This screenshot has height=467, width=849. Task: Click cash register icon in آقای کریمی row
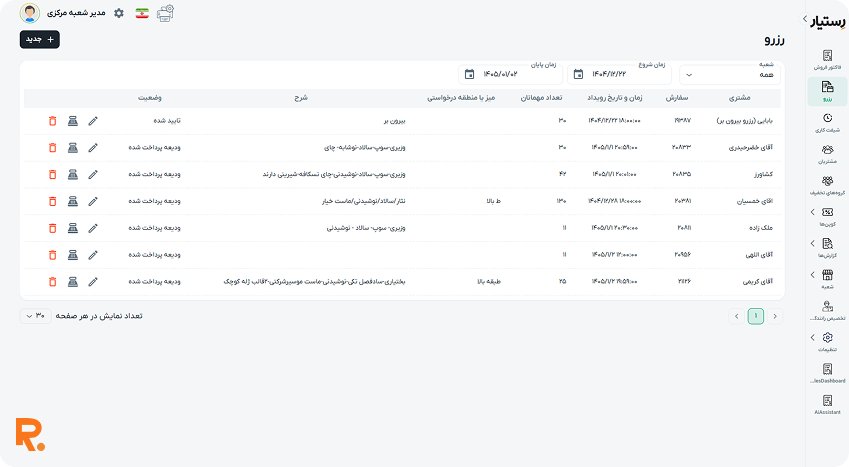73,282
